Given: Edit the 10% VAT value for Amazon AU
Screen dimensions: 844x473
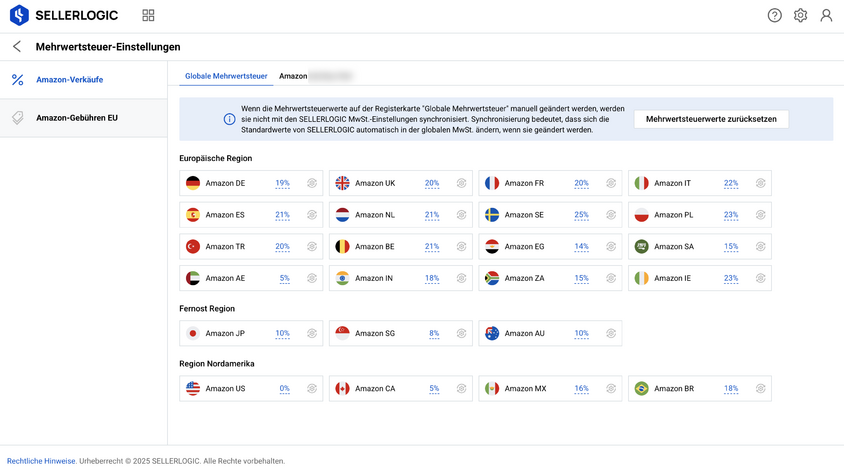Looking at the screenshot, I should tap(581, 334).
